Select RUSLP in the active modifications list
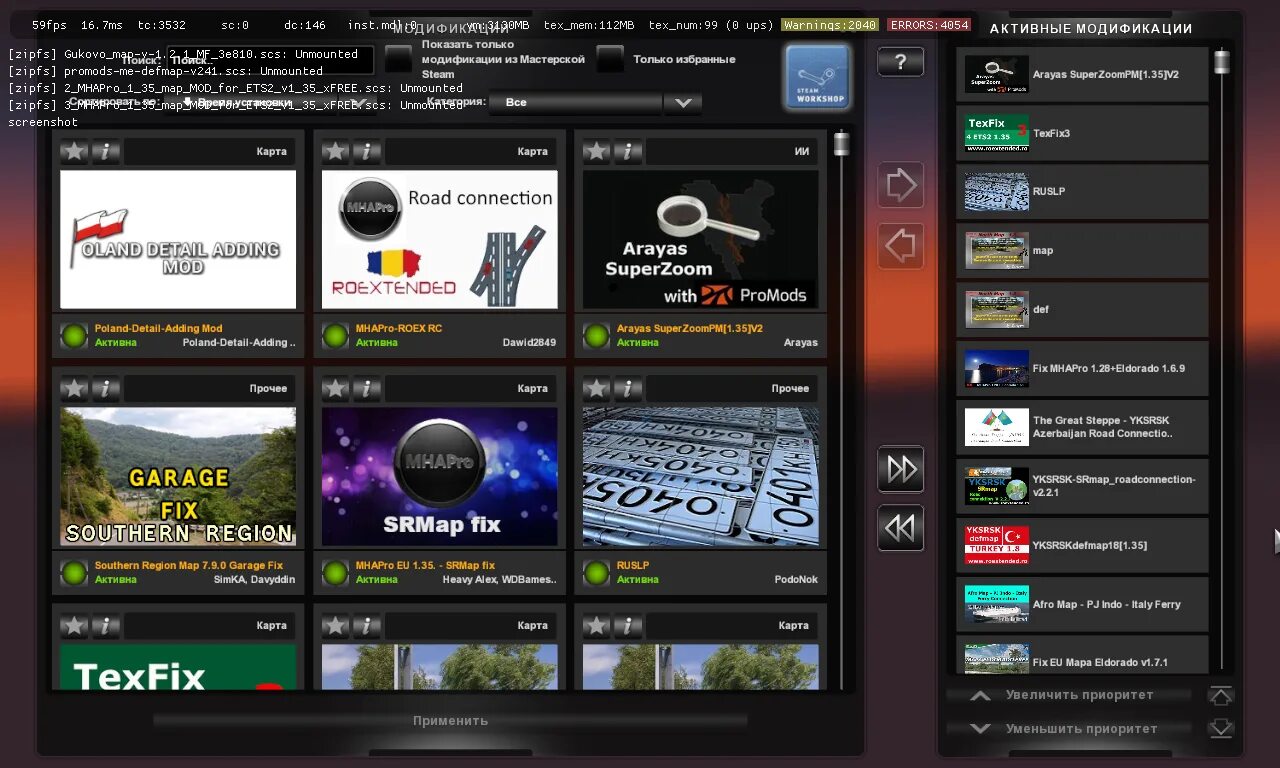The width and height of the screenshot is (1280, 768). pyautogui.click(x=1082, y=192)
